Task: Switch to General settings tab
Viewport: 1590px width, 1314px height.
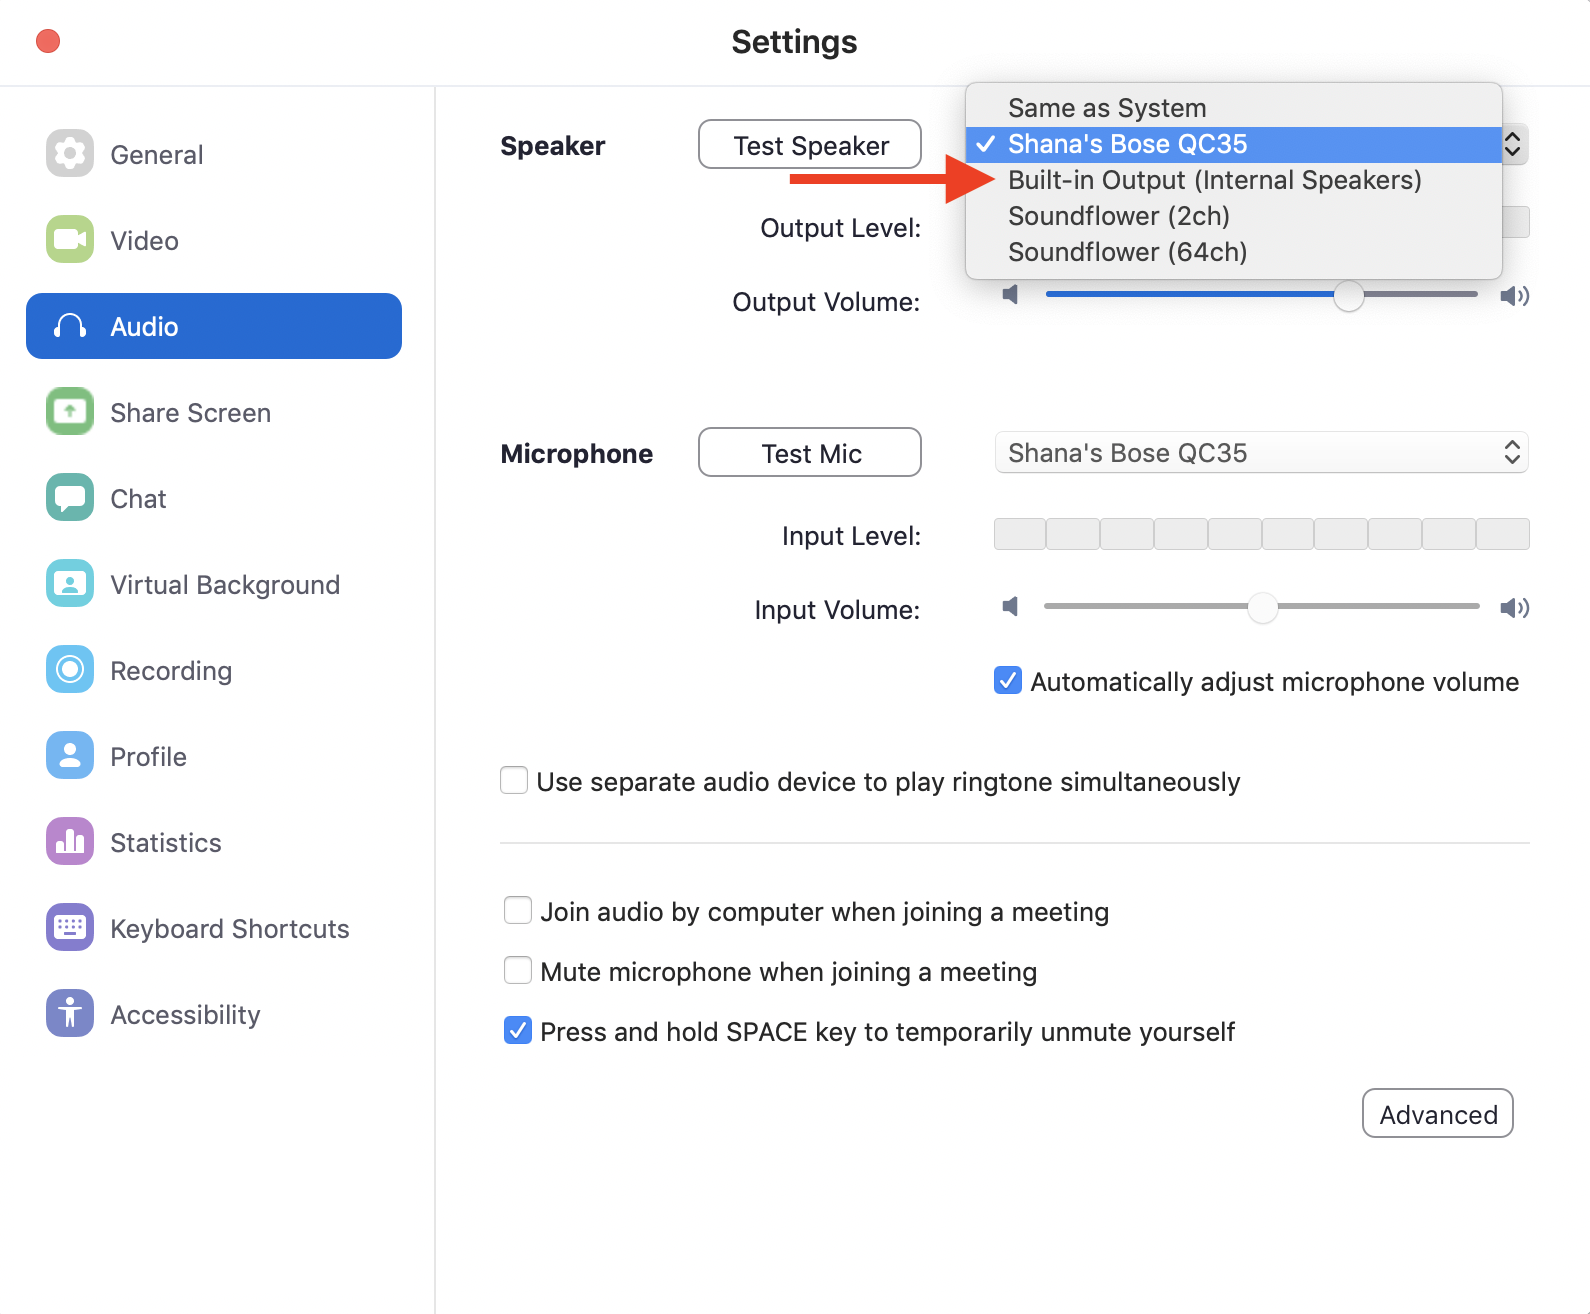Action: (x=214, y=154)
